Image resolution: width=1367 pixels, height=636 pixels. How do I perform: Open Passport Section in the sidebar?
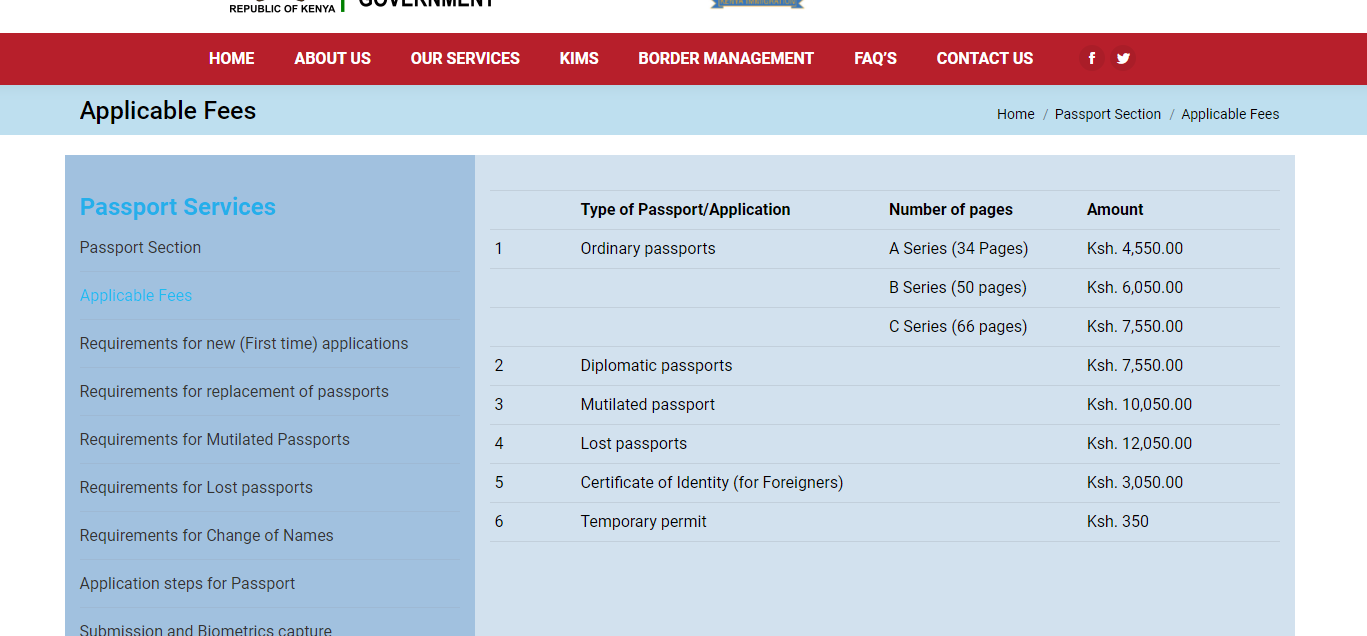pyautogui.click(x=140, y=247)
